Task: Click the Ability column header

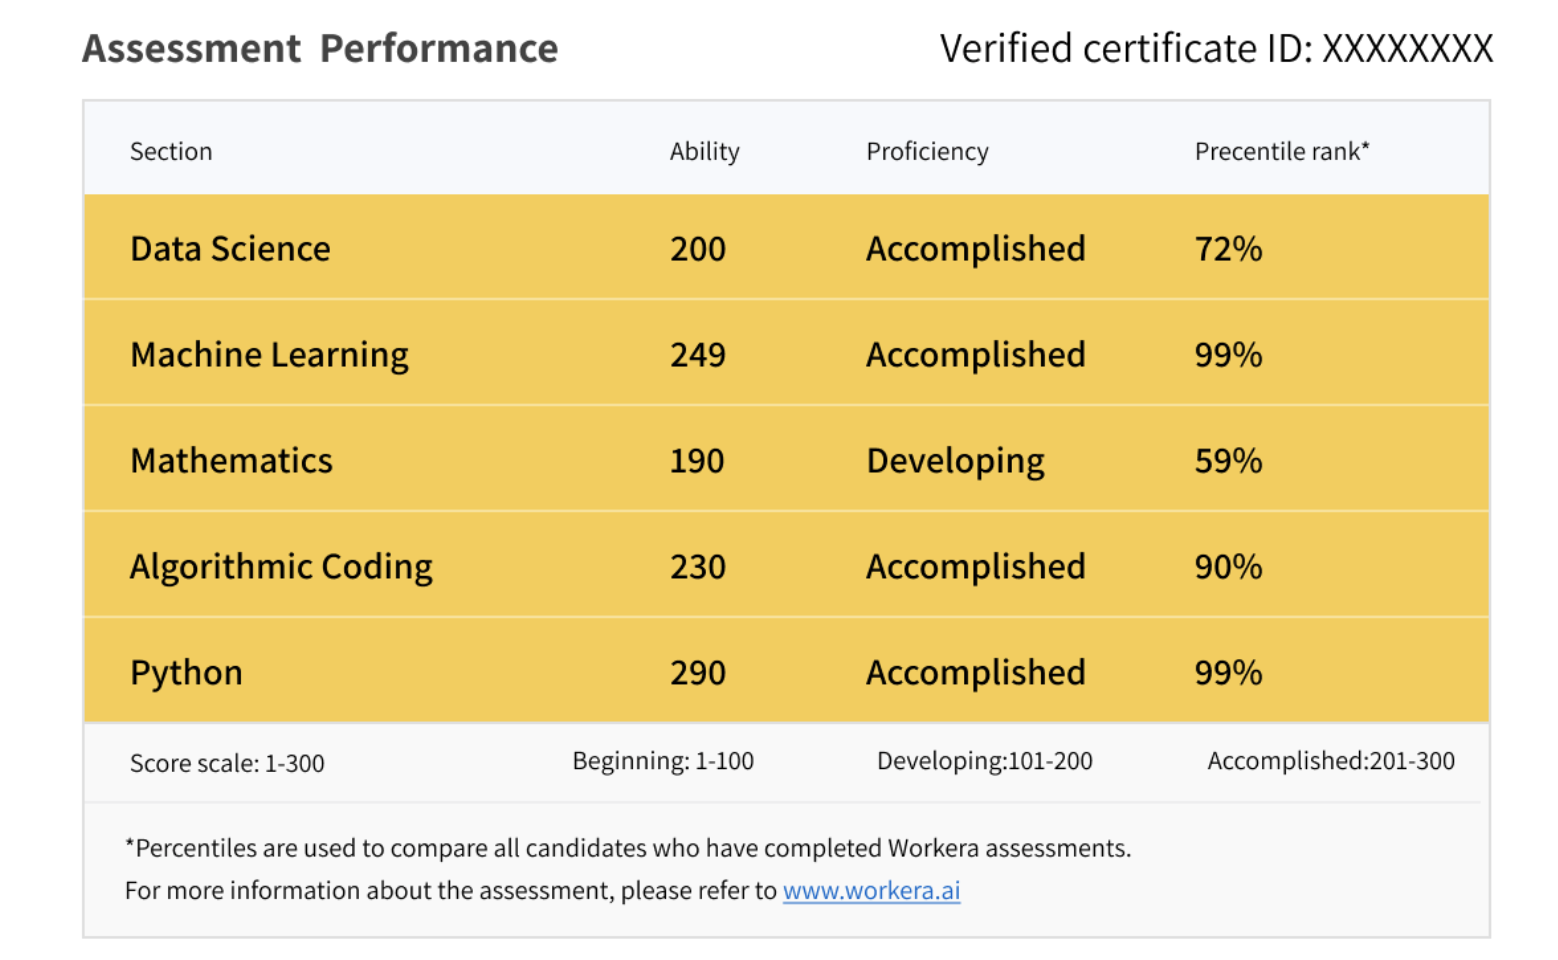Action: point(704,151)
